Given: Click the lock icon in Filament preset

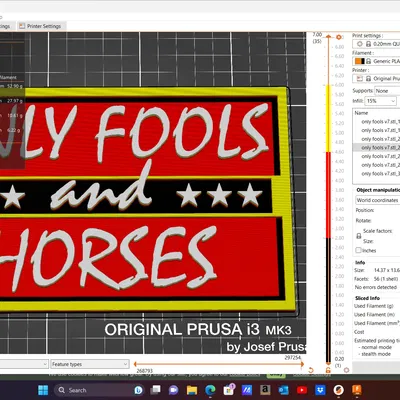Looking at the screenshot, I should coord(368,61).
